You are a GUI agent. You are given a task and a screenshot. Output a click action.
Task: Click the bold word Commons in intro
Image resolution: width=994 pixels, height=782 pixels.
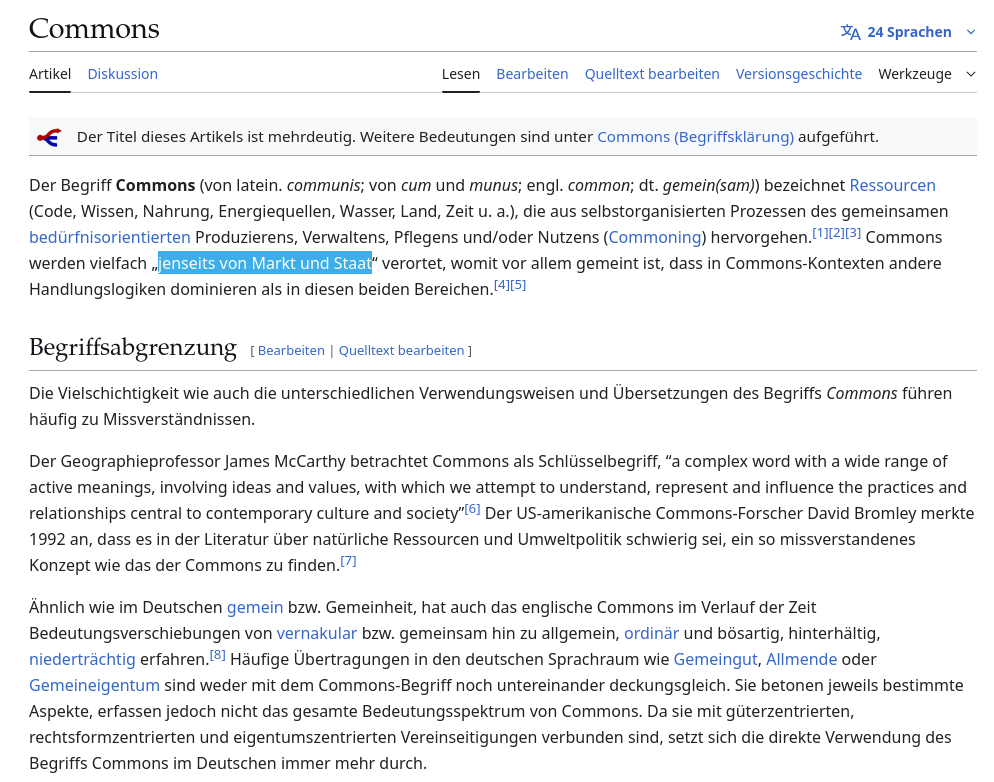pos(155,186)
